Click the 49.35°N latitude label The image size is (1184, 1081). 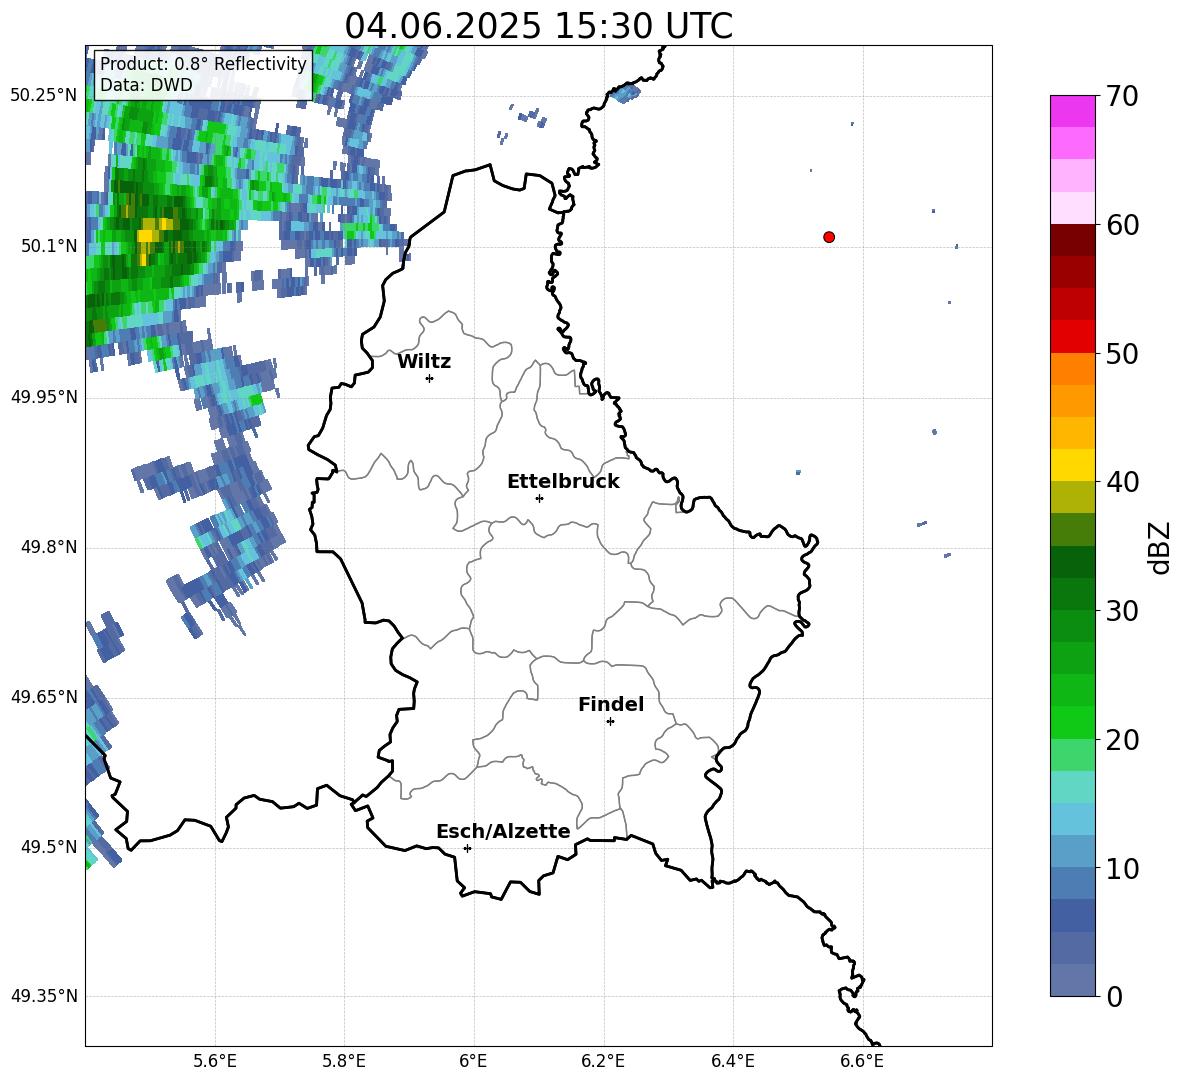44,996
